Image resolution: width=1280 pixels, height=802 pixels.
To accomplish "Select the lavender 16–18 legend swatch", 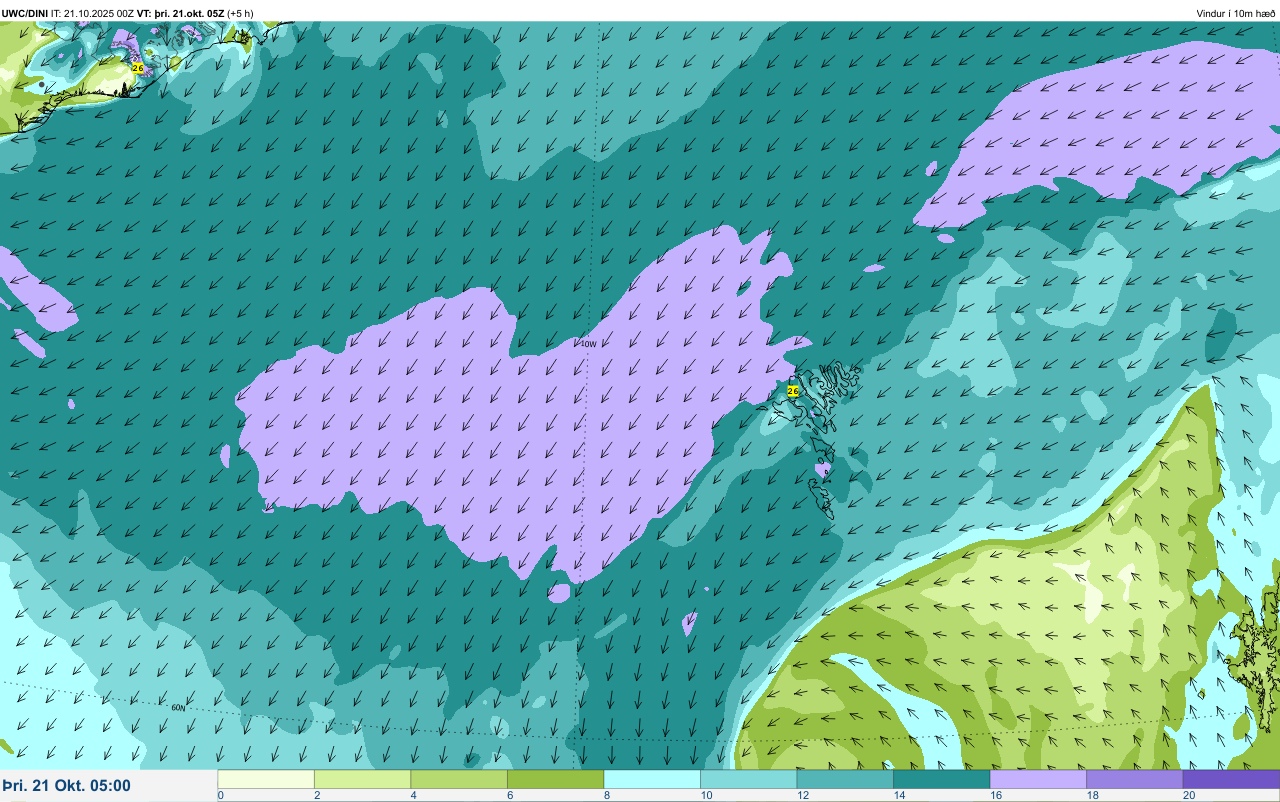I will point(1038,779).
